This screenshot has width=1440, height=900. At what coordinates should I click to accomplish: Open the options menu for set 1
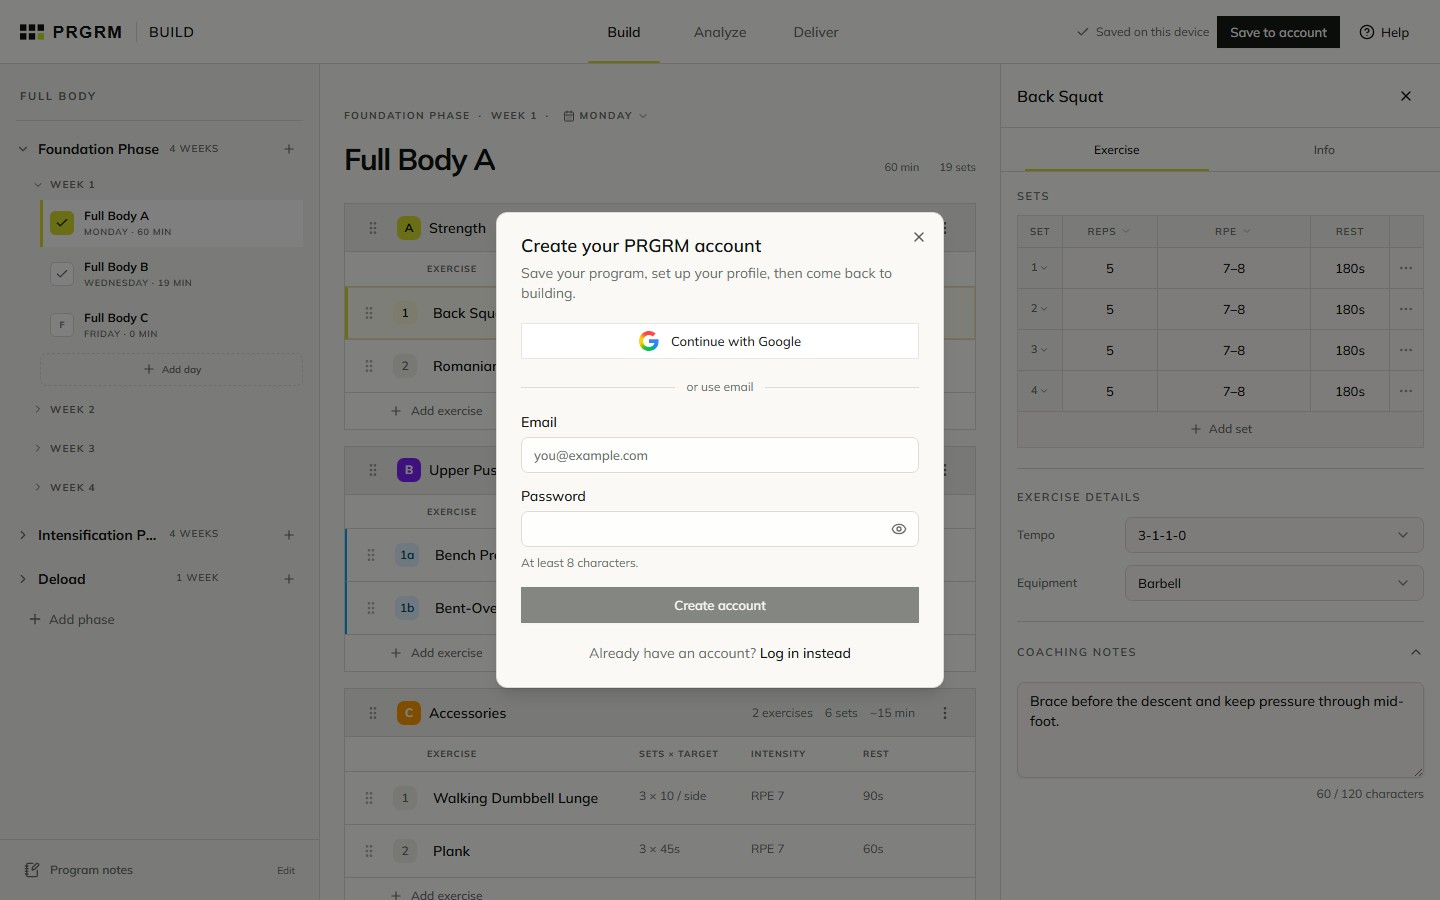point(1406,268)
